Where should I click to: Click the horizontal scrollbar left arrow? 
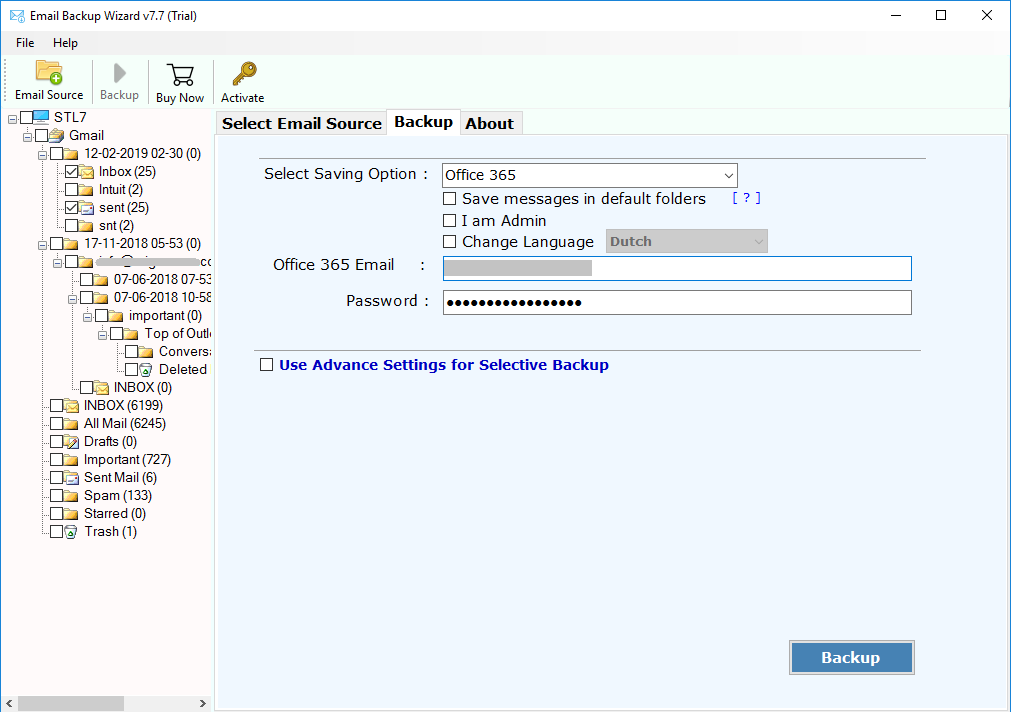tap(9, 703)
